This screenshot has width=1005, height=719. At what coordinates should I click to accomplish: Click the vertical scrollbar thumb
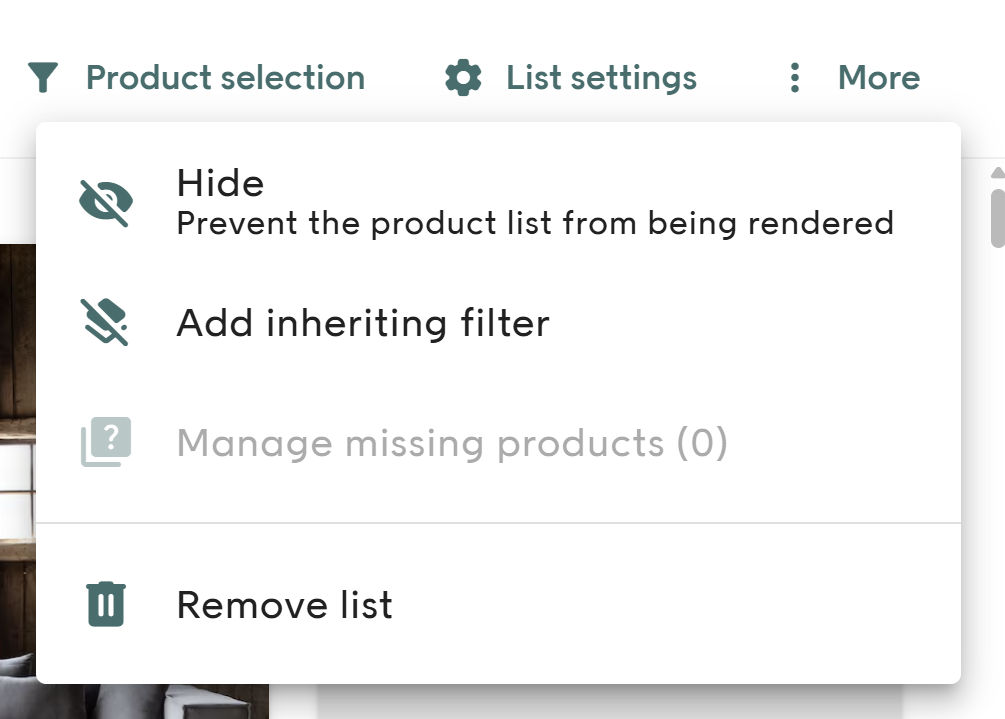point(997,215)
